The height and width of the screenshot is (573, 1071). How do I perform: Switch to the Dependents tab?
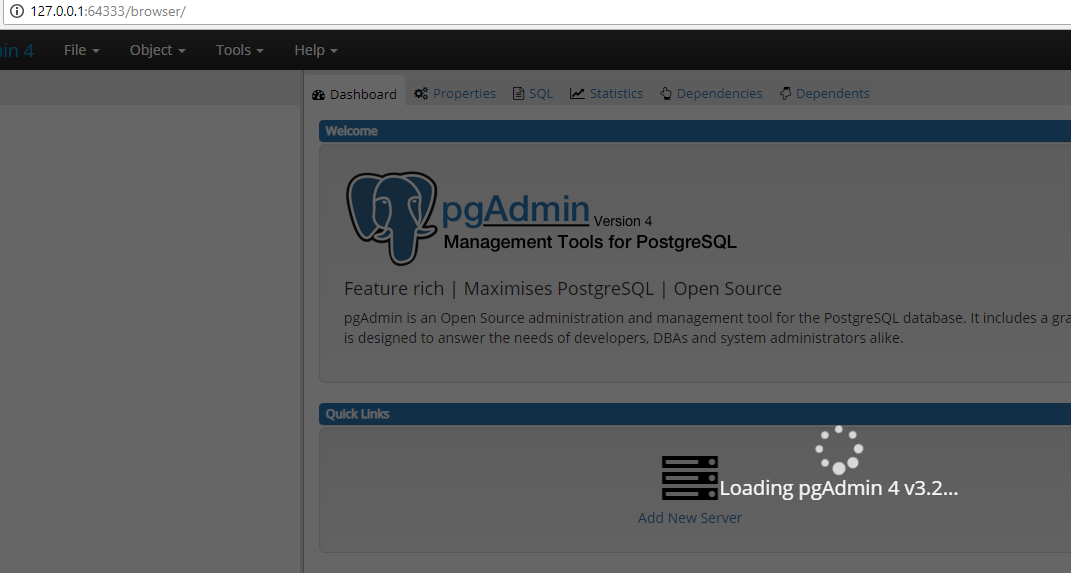click(824, 94)
